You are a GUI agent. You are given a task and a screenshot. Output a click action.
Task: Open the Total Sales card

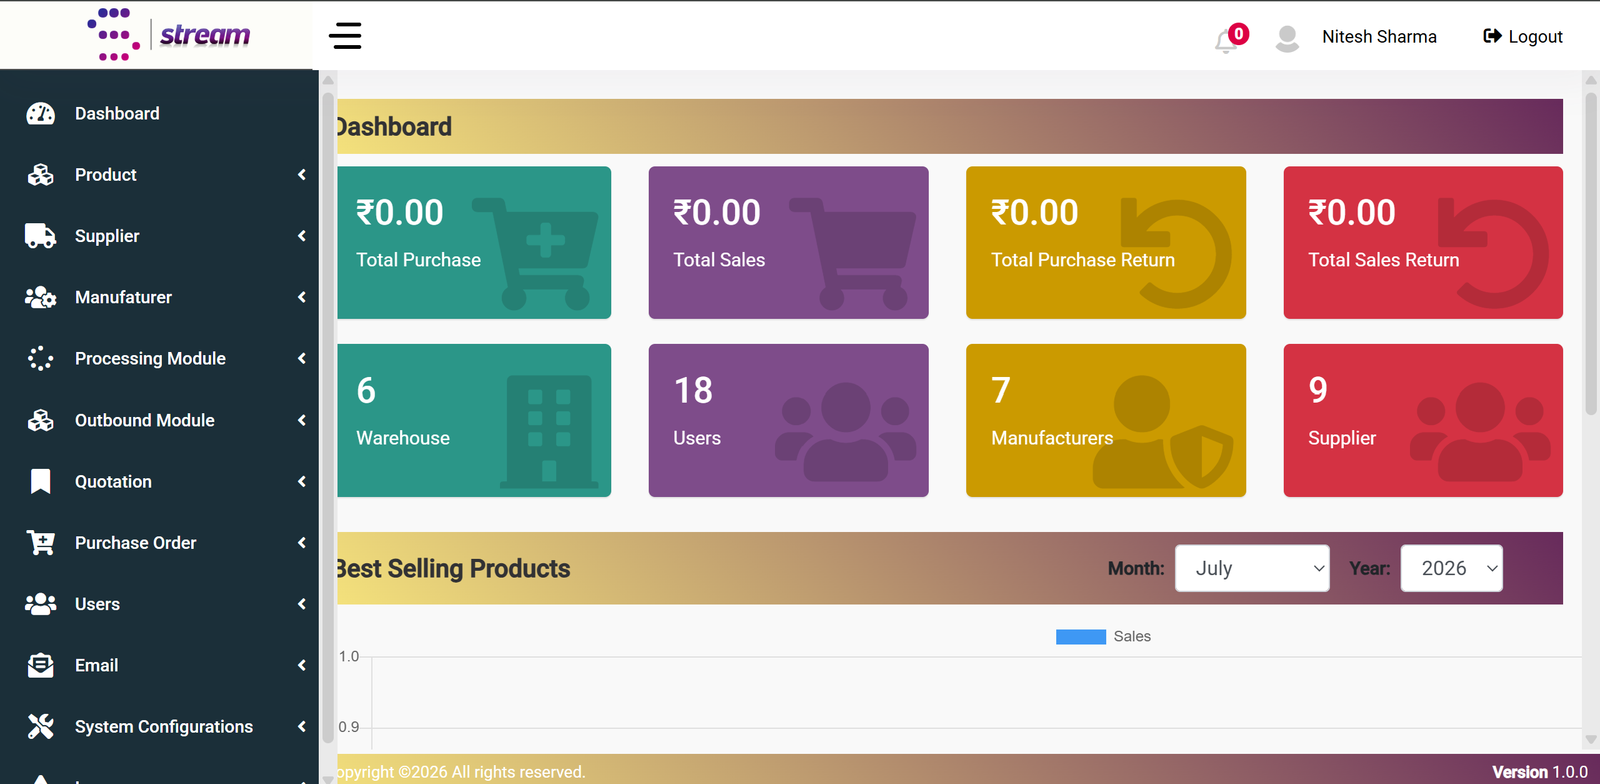coord(788,243)
